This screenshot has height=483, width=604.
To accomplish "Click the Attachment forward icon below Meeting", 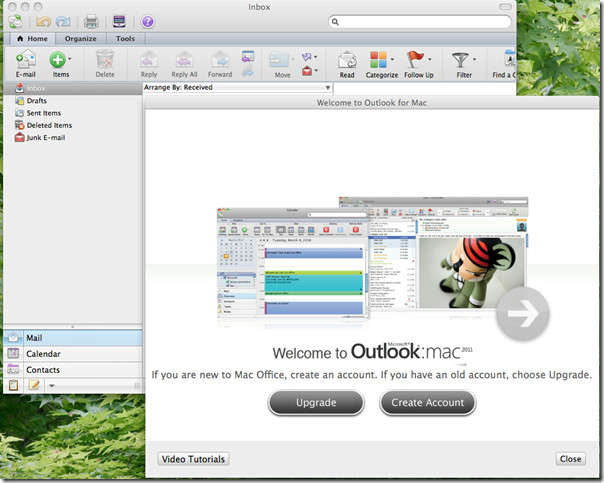I will point(248,70).
